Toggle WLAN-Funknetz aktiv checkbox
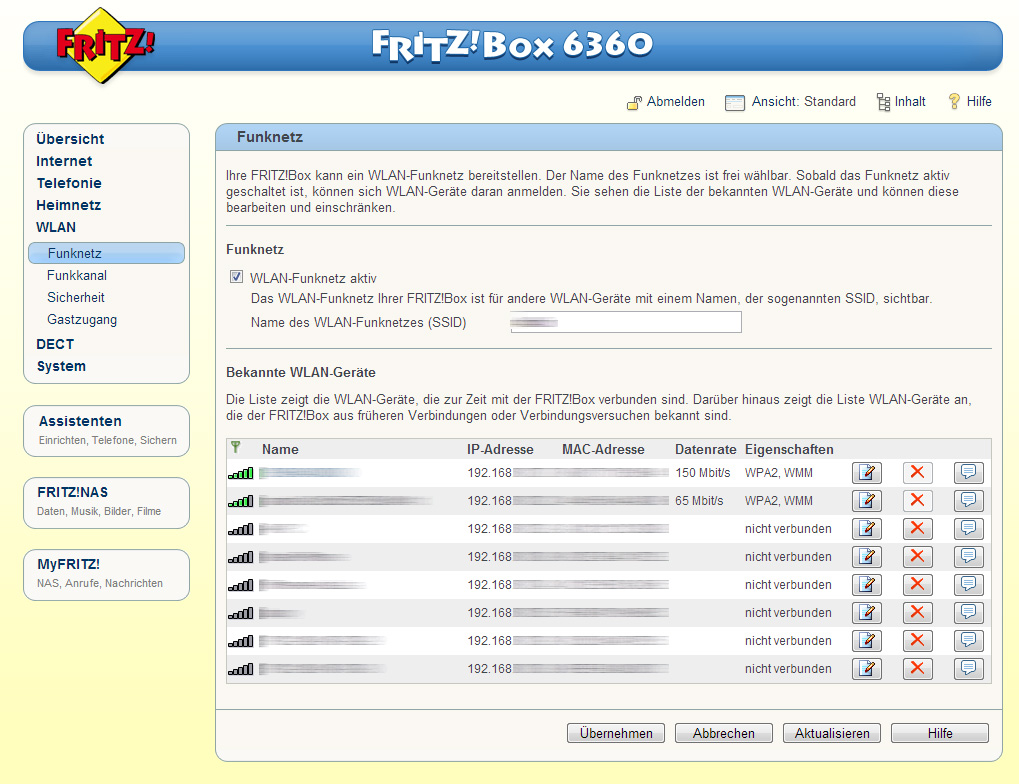1019x784 pixels. 237,277
